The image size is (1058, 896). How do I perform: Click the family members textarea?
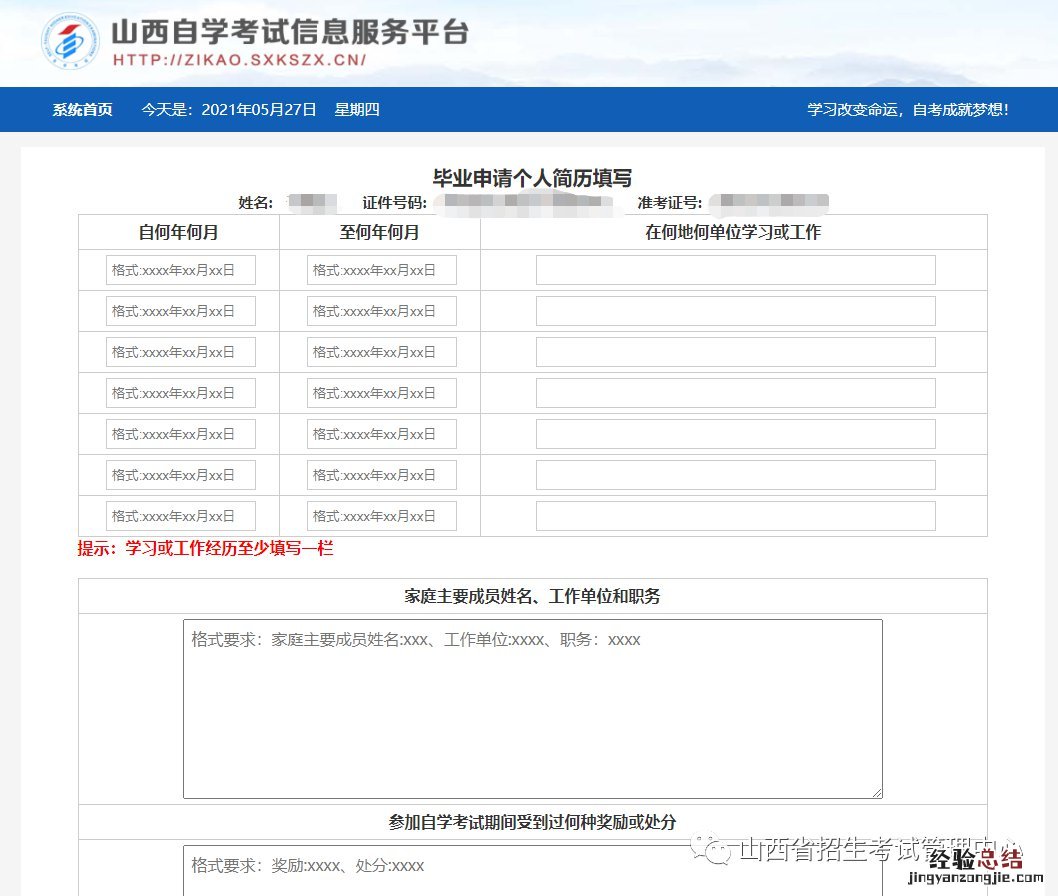(x=532, y=708)
